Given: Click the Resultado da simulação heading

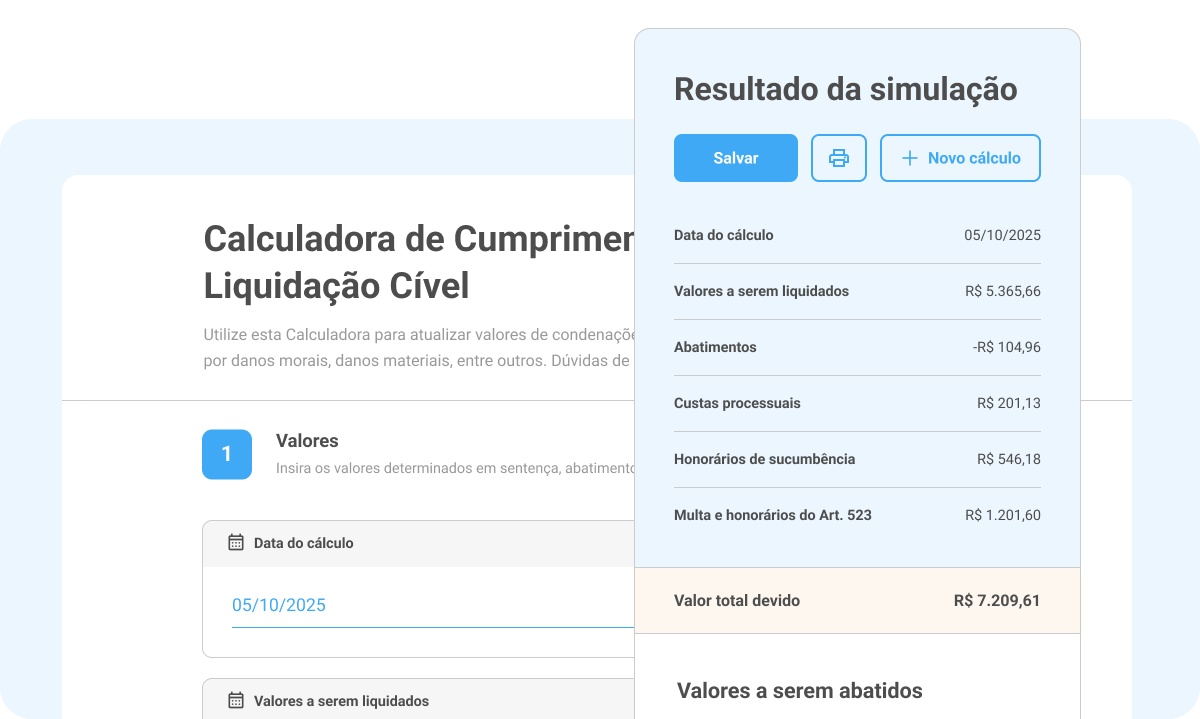Looking at the screenshot, I should click(x=846, y=90).
